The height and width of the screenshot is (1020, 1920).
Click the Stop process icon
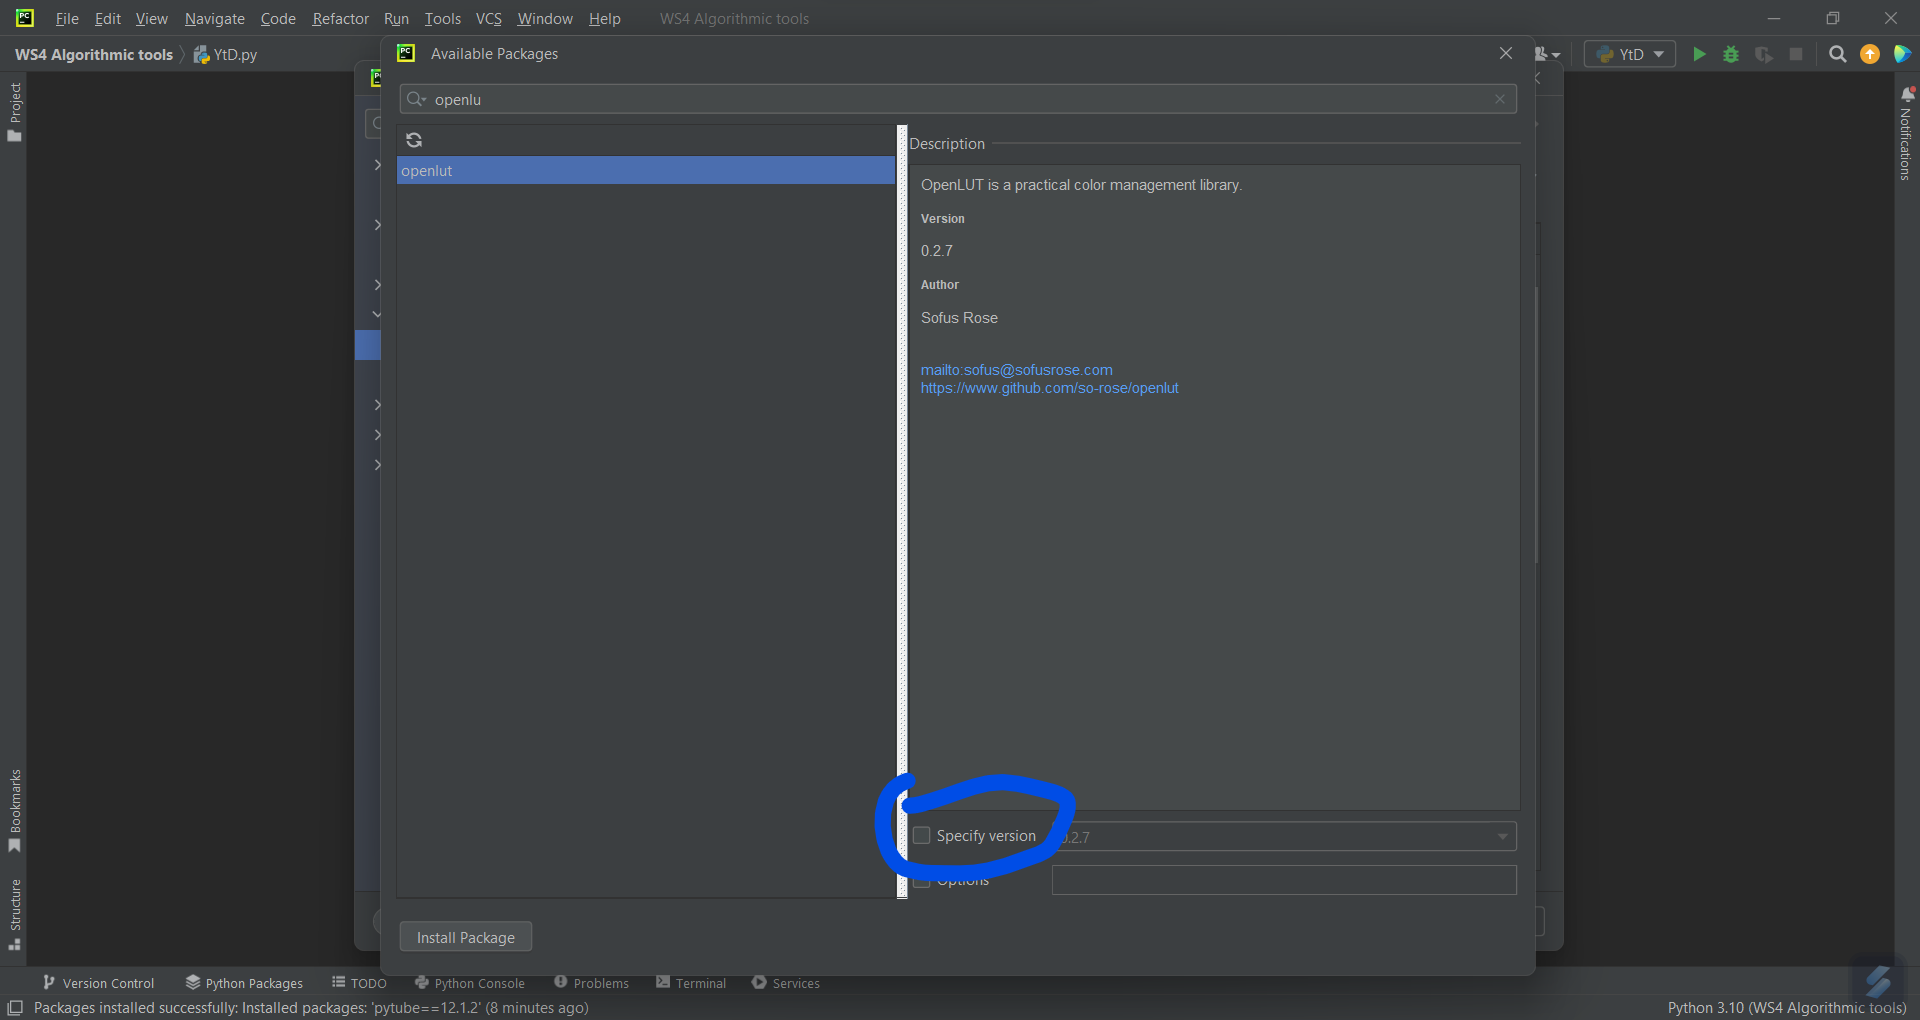click(1796, 54)
